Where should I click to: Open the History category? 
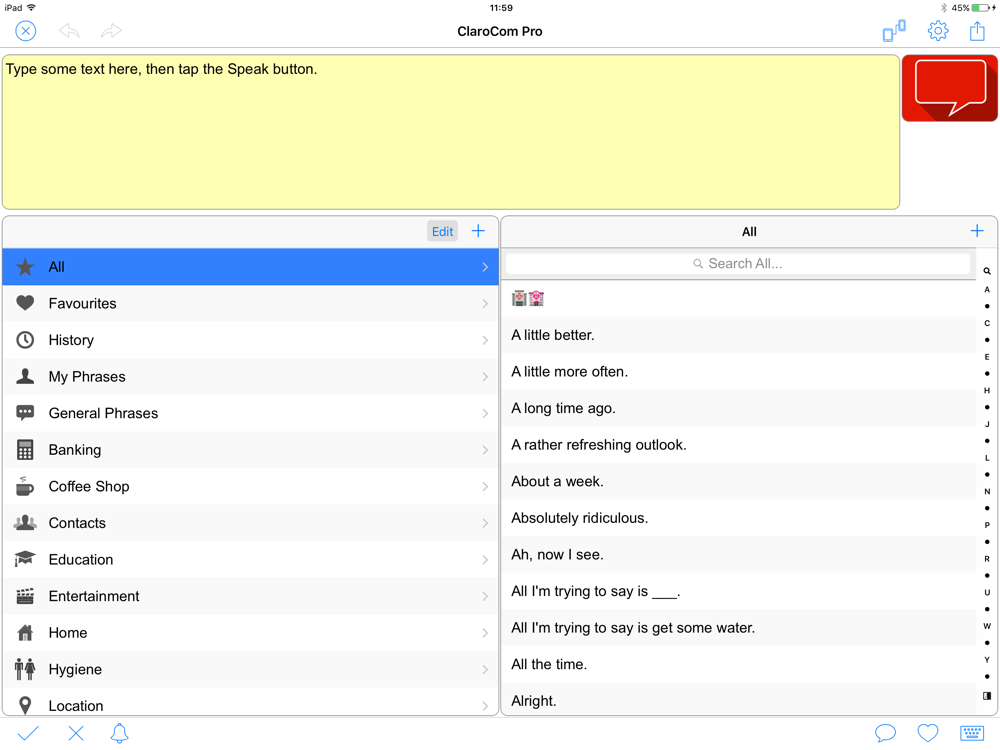click(250, 340)
